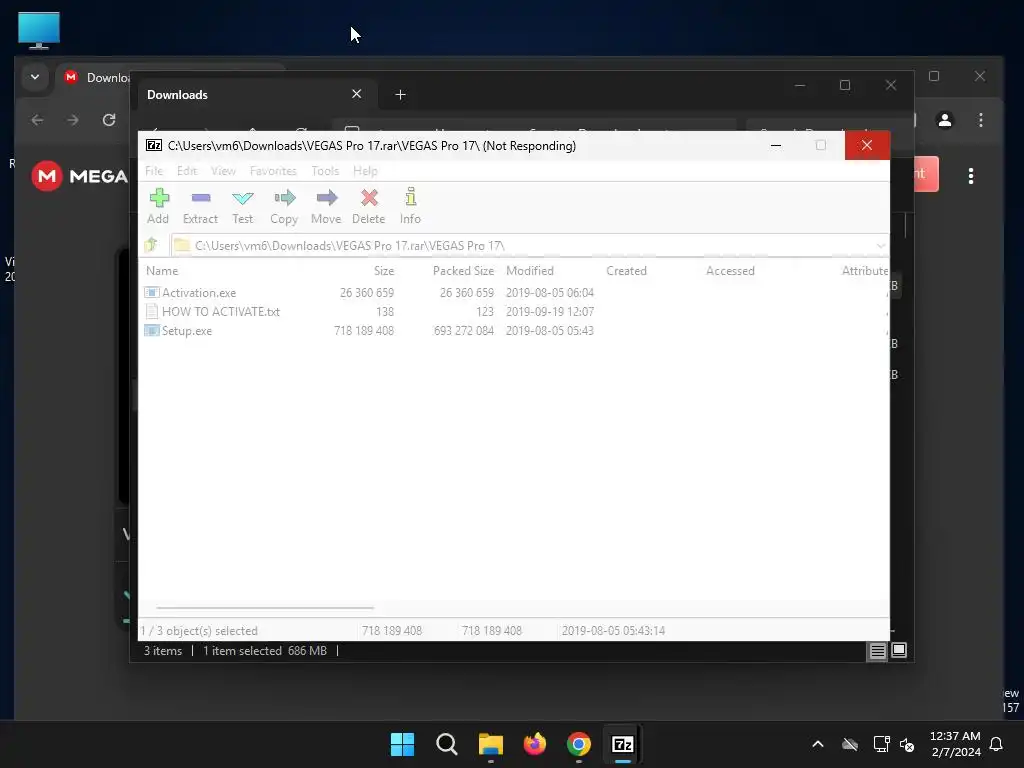Viewport: 1024px width, 768px height.
Task: Sort by the Packed Size column header
Action: pos(463,270)
